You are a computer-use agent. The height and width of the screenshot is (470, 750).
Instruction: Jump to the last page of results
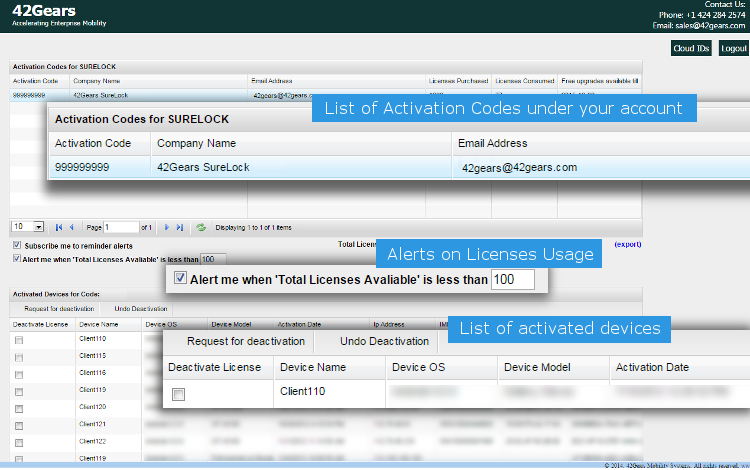(x=180, y=228)
